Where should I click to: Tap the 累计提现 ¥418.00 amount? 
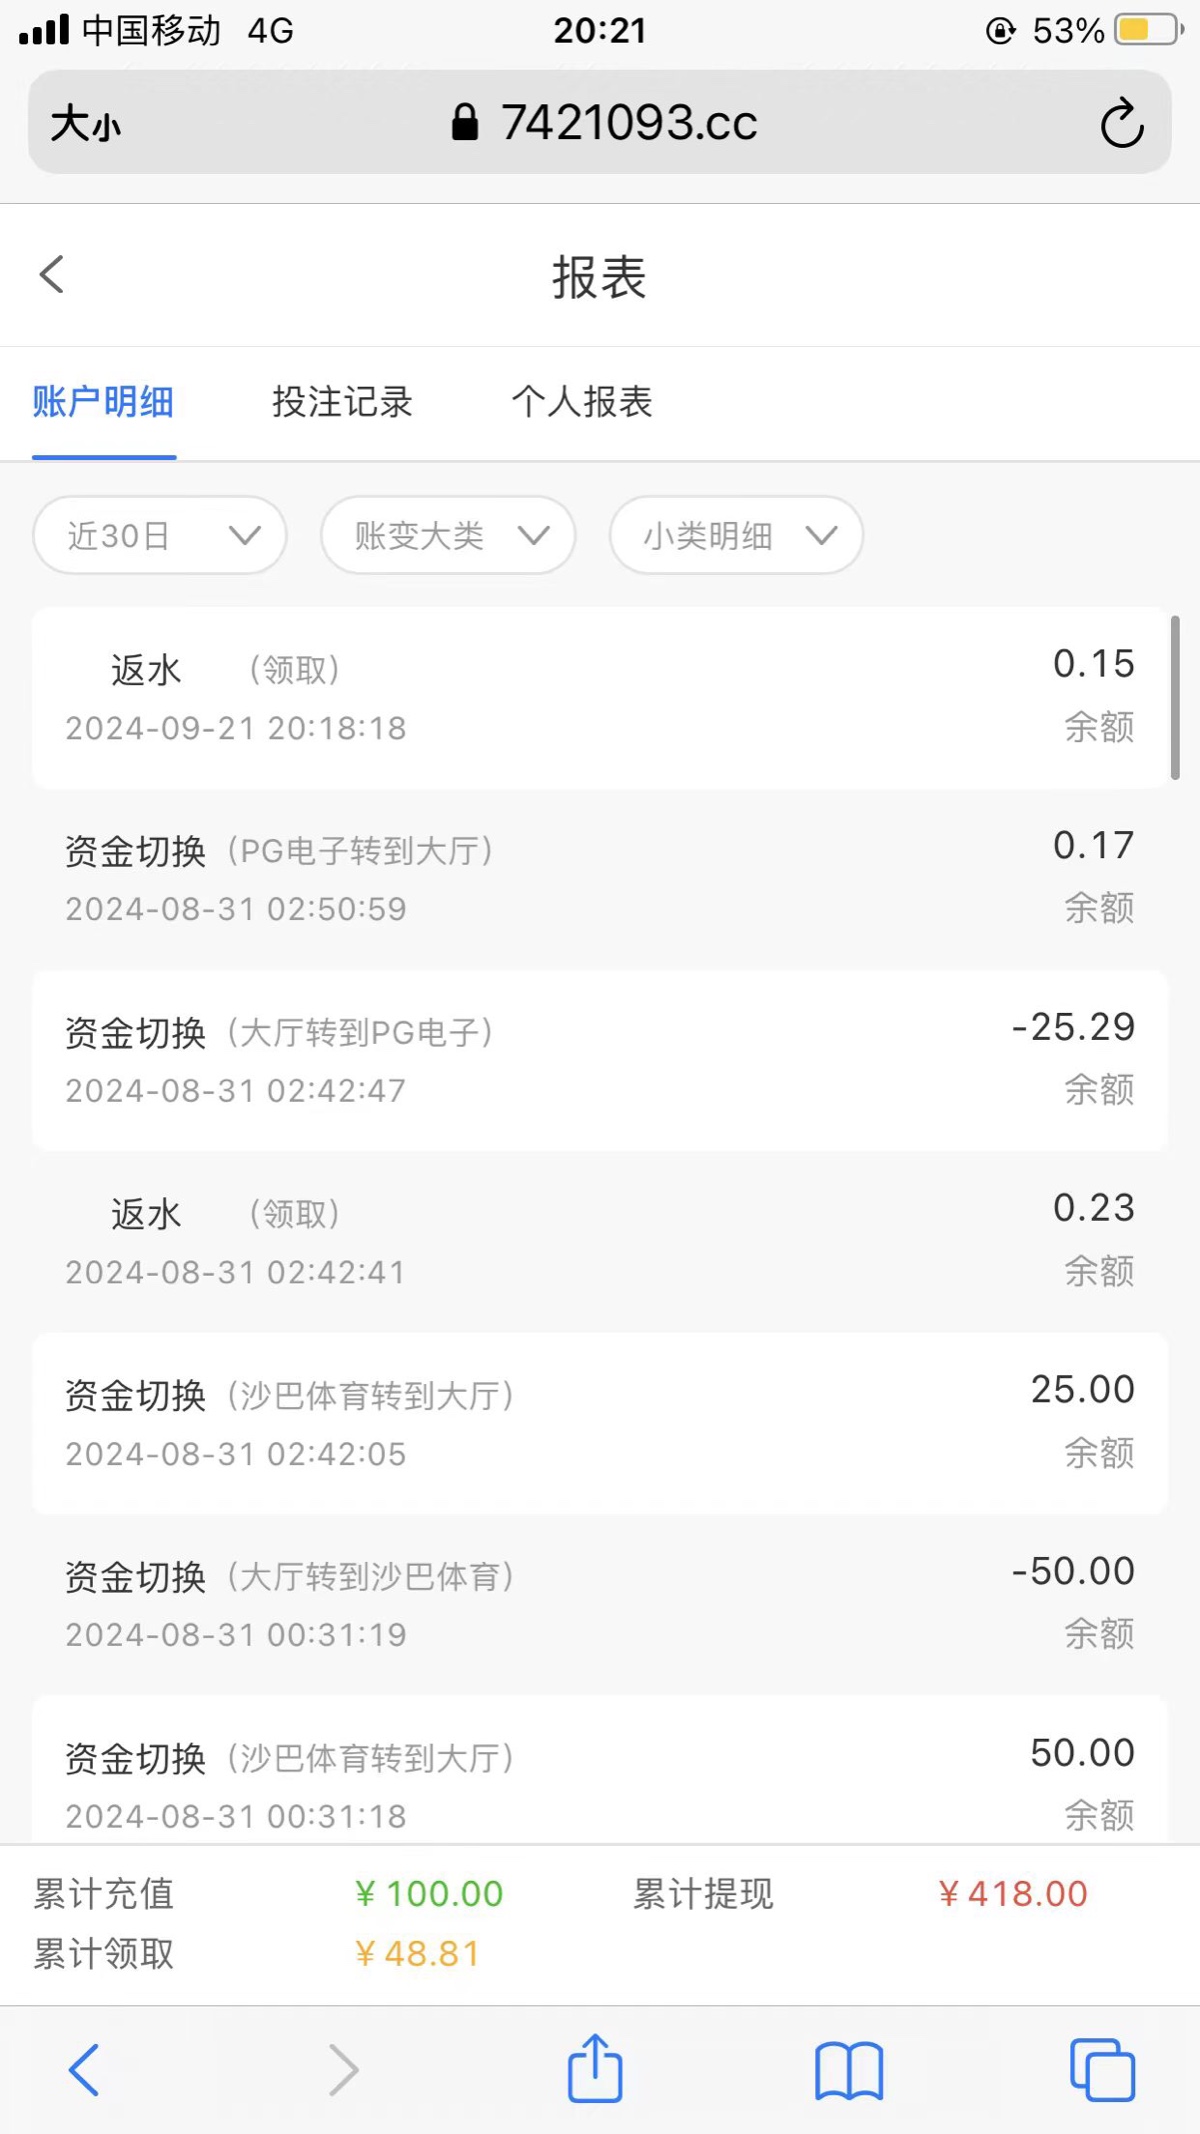[x=1012, y=1893]
